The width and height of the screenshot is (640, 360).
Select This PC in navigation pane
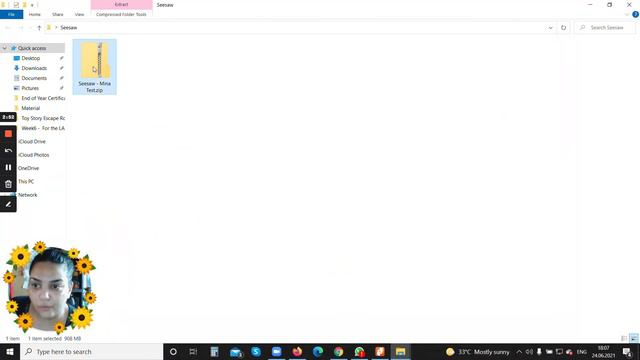tap(26, 182)
